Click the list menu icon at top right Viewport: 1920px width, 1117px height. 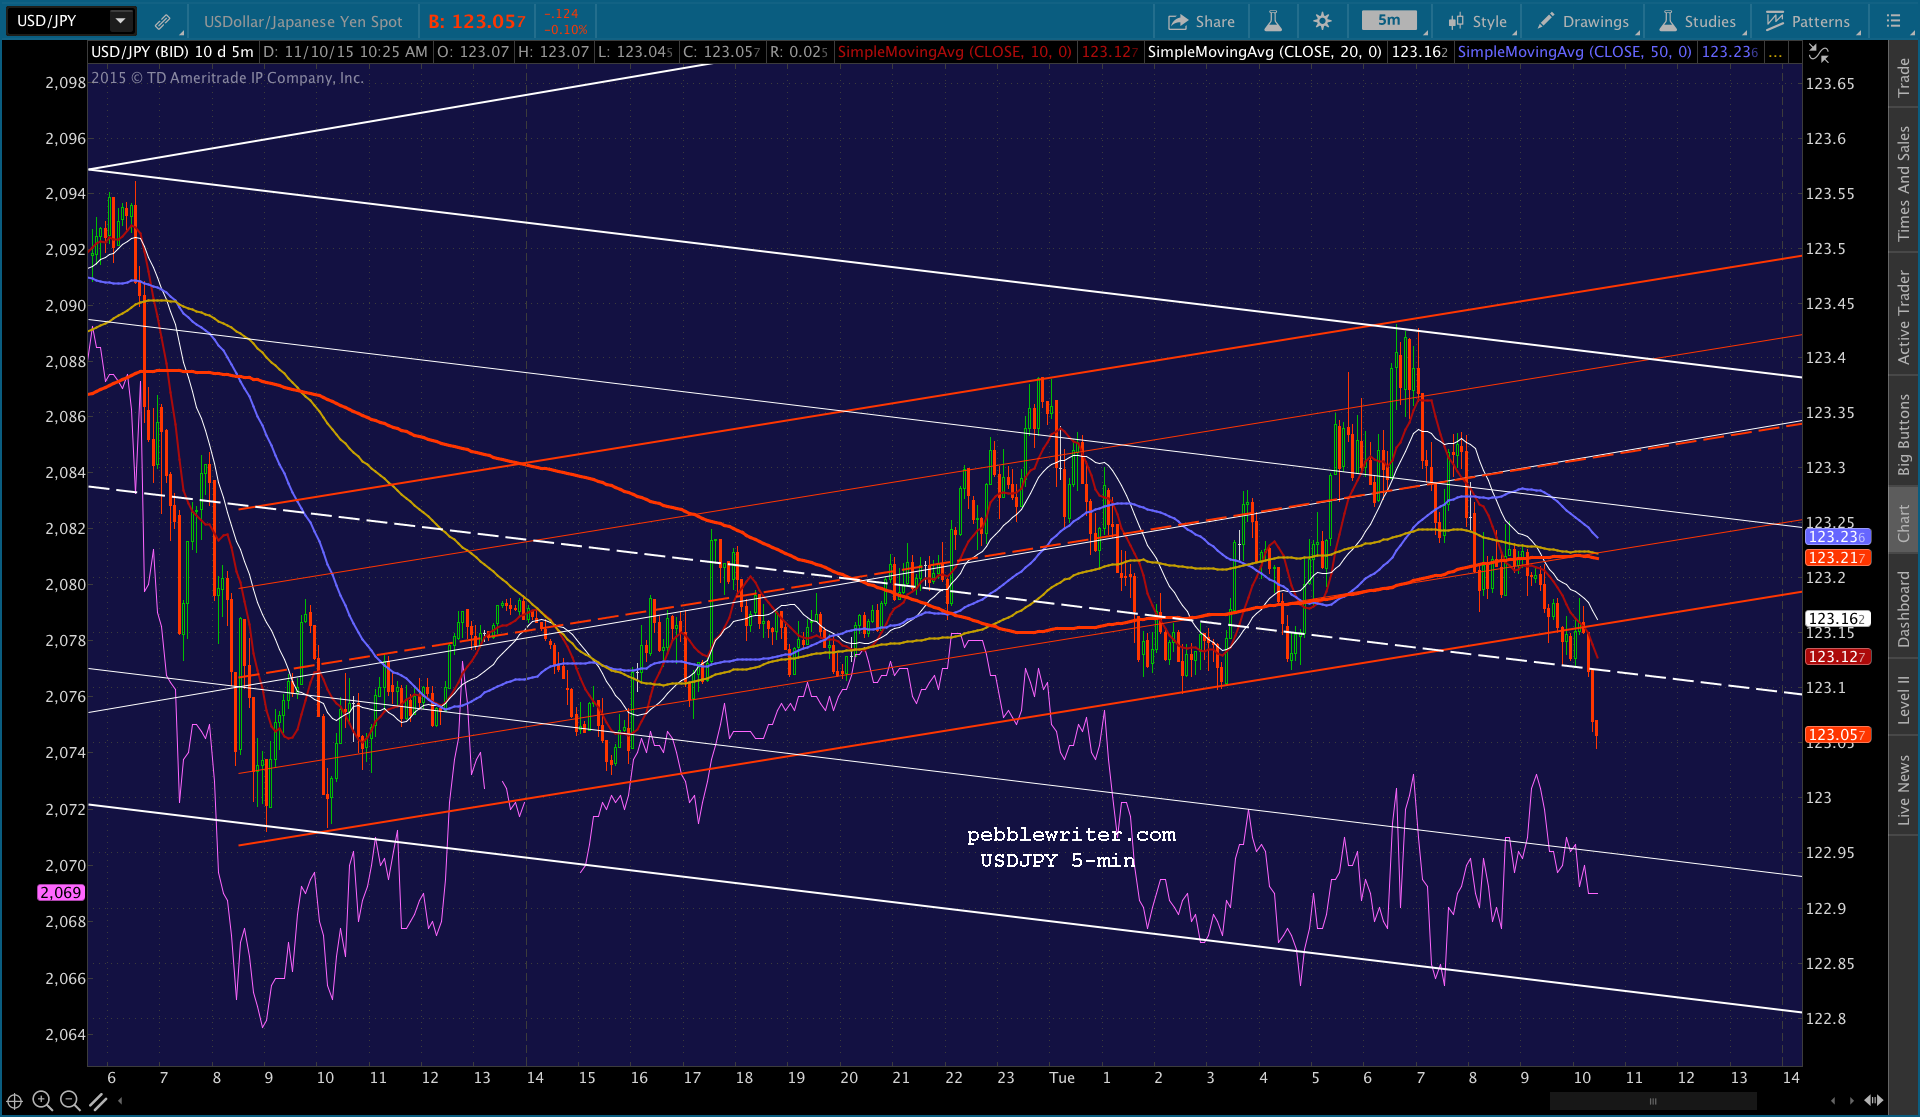pos(1893,21)
